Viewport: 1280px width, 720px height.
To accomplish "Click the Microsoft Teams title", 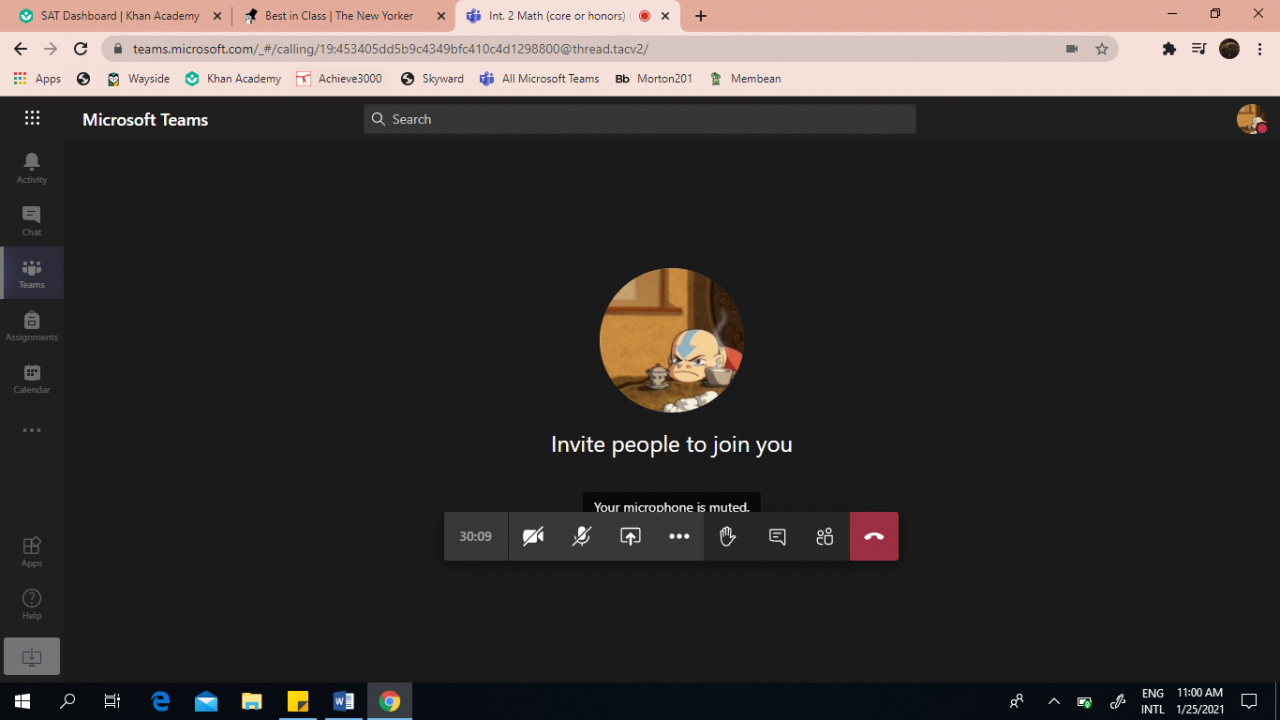I will 145,120.
